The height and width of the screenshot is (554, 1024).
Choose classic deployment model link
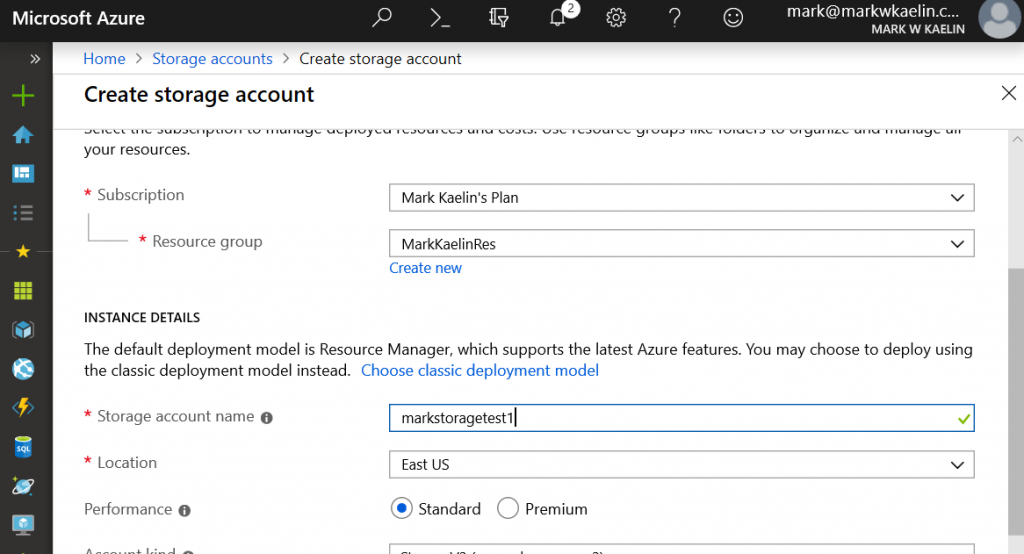tap(480, 370)
